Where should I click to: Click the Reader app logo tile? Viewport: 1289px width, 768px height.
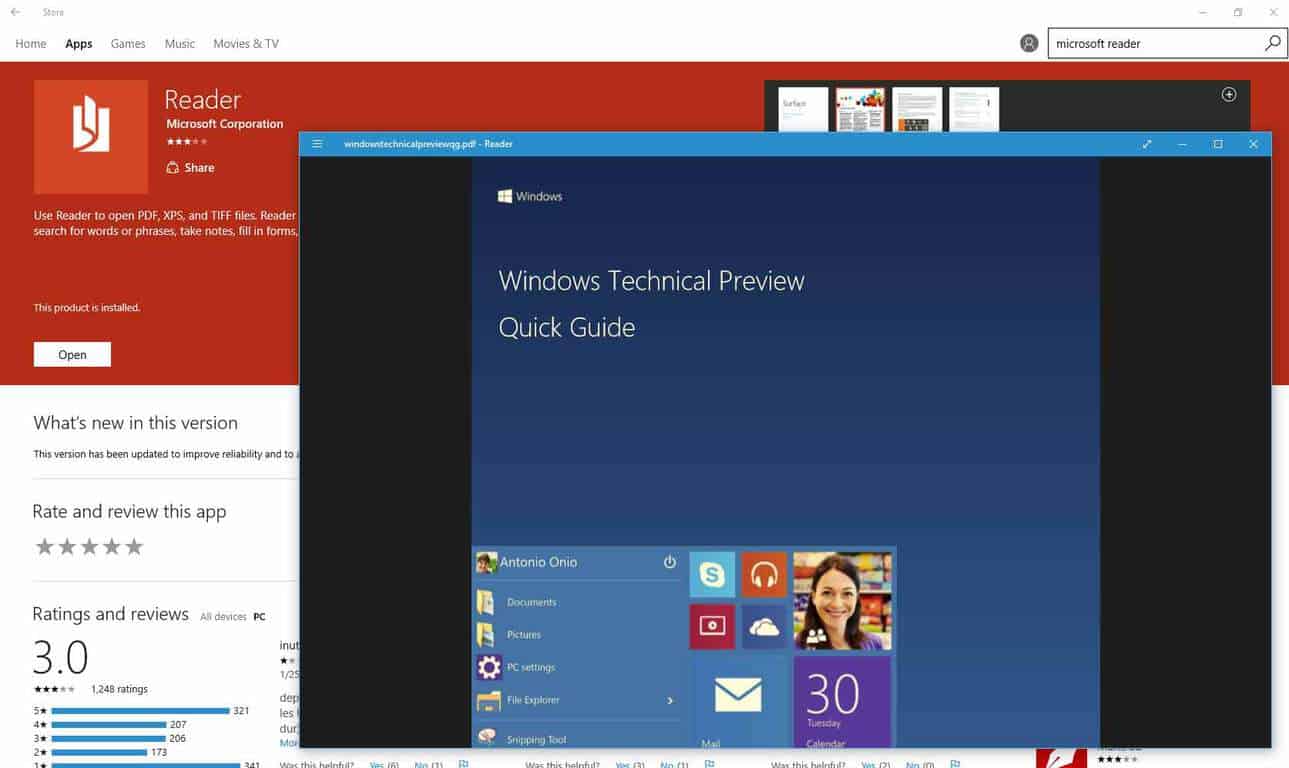(x=91, y=137)
